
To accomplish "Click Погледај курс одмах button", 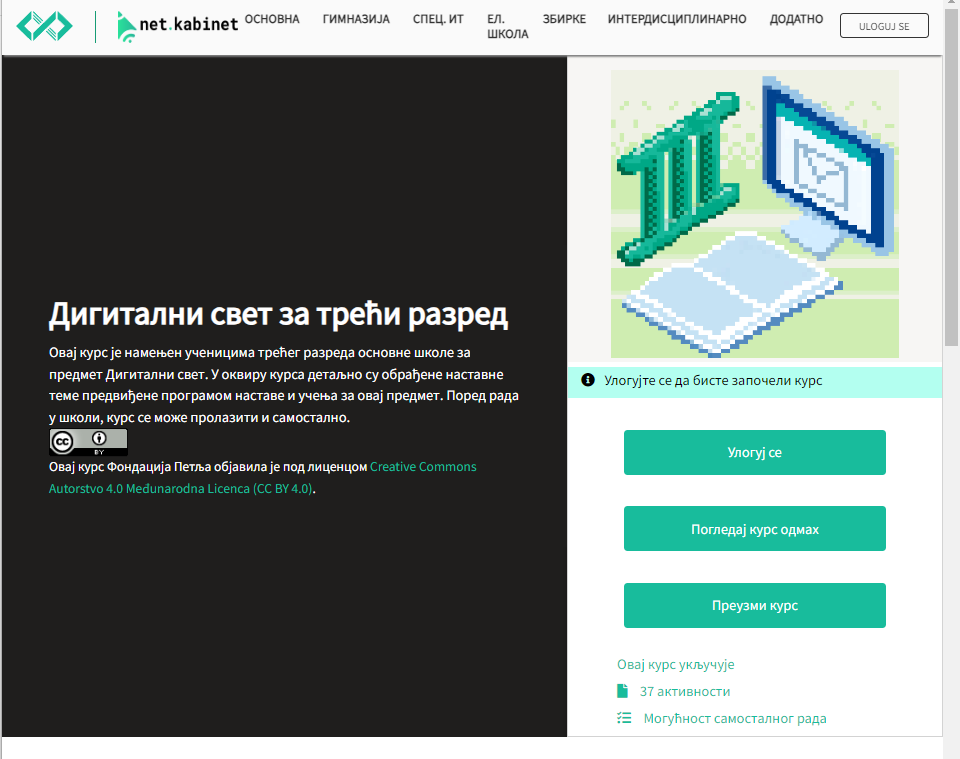I will [754, 529].
